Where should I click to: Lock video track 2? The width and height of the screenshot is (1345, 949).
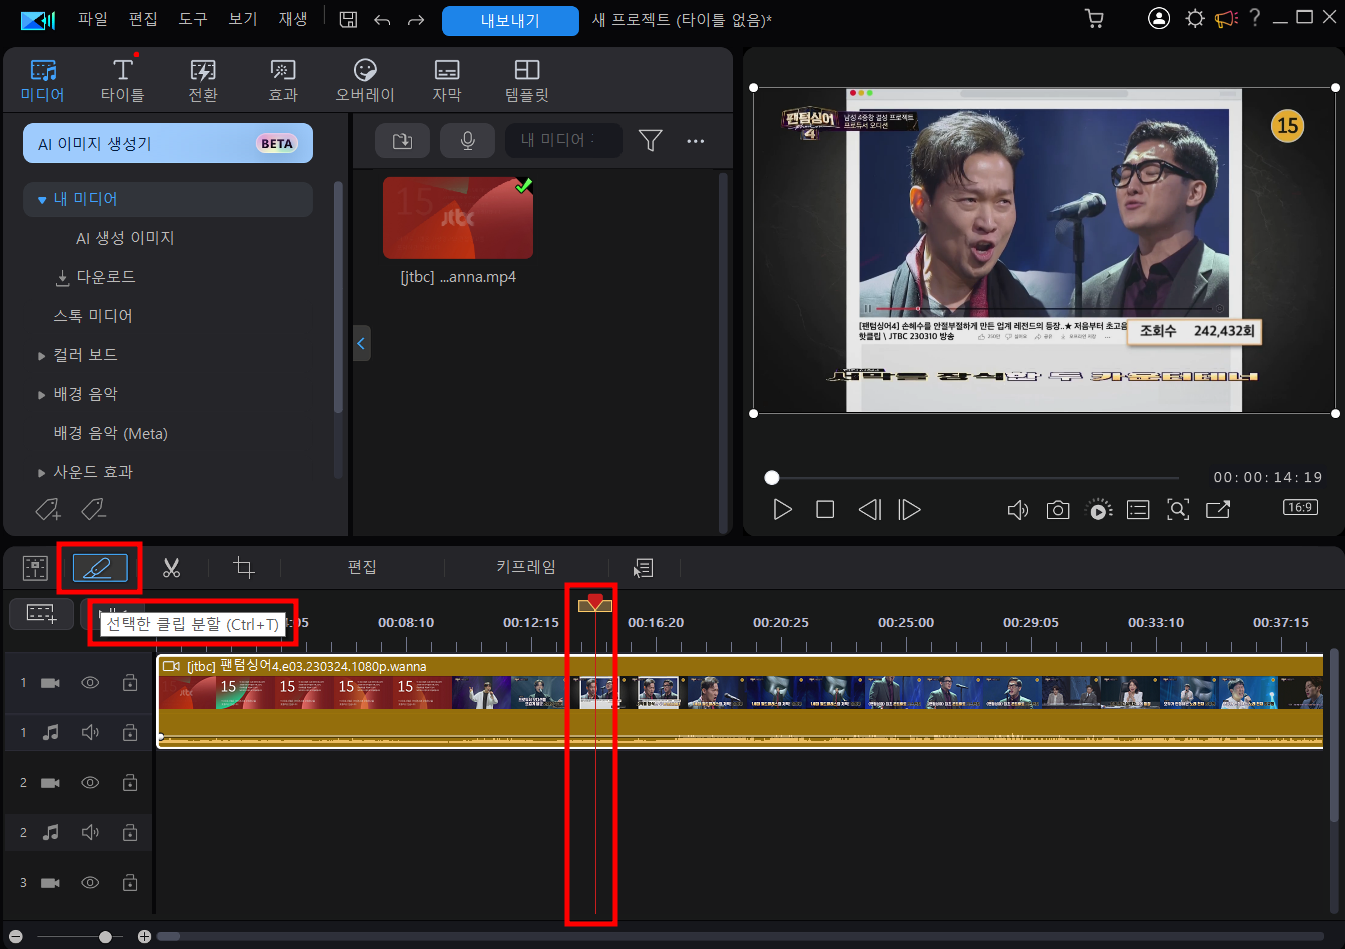130,783
